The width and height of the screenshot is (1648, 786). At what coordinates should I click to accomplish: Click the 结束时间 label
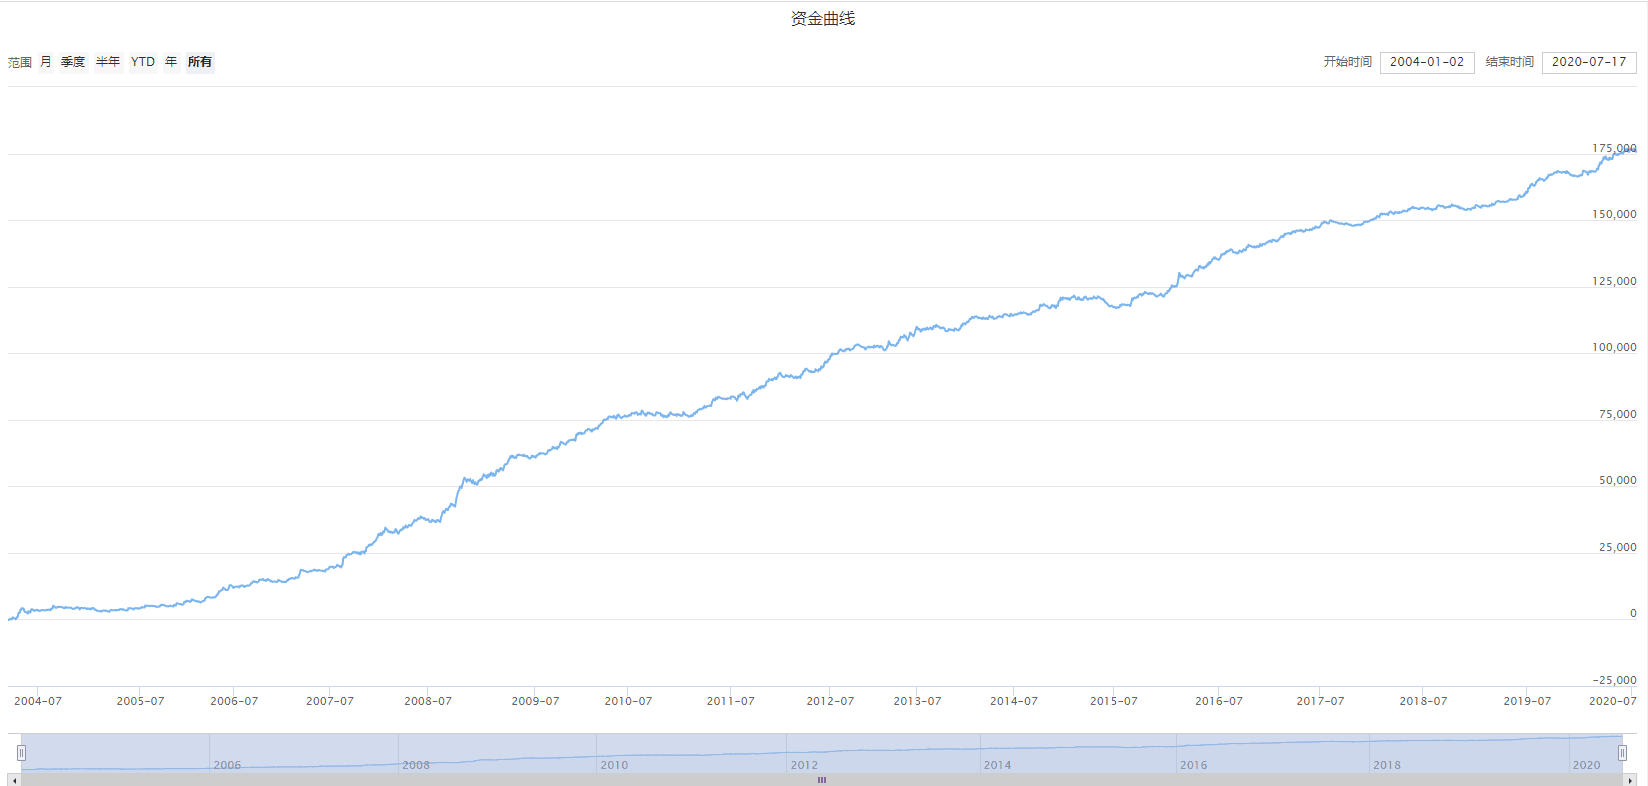pyautogui.click(x=1510, y=62)
